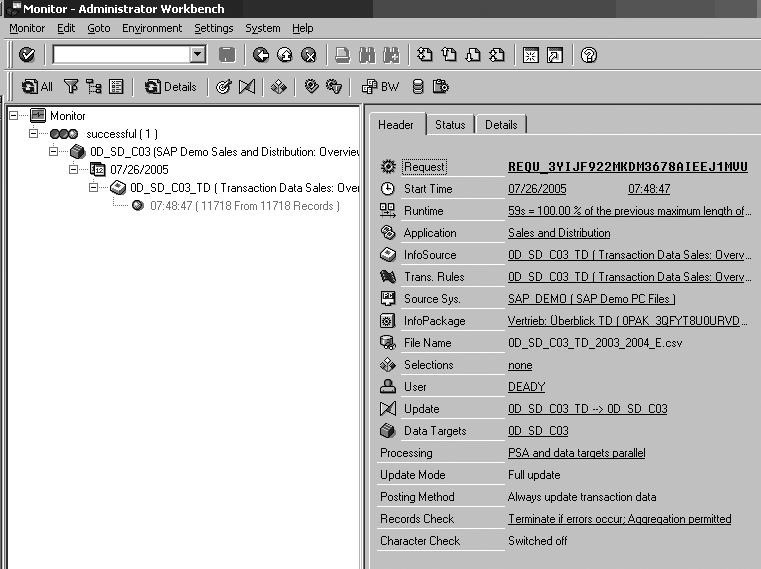Open the command field dropdown arrow
This screenshot has width=761, height=569.
[x=197, y=55]
